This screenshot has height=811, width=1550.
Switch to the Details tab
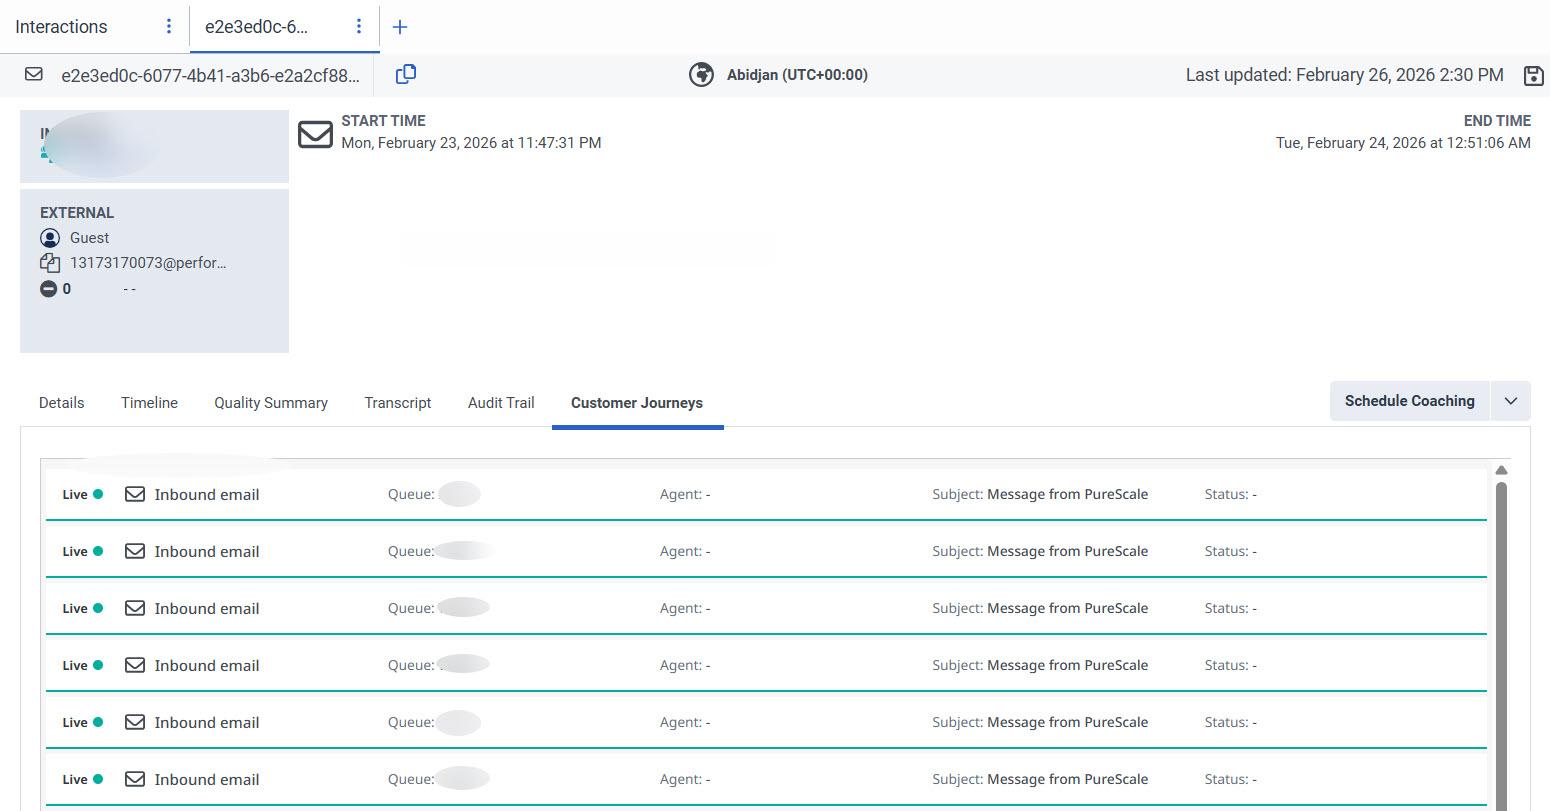61,402
